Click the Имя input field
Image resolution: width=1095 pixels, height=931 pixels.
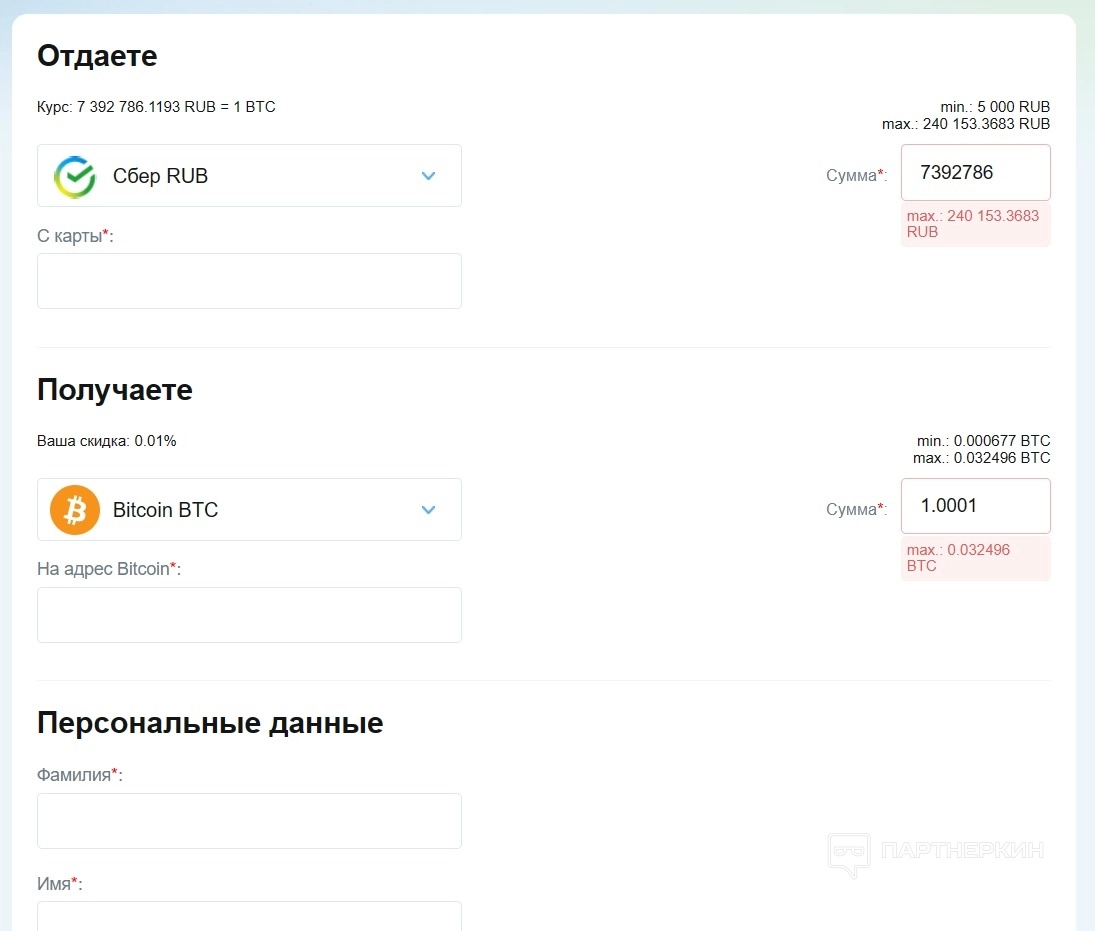[x=249, y=916]
